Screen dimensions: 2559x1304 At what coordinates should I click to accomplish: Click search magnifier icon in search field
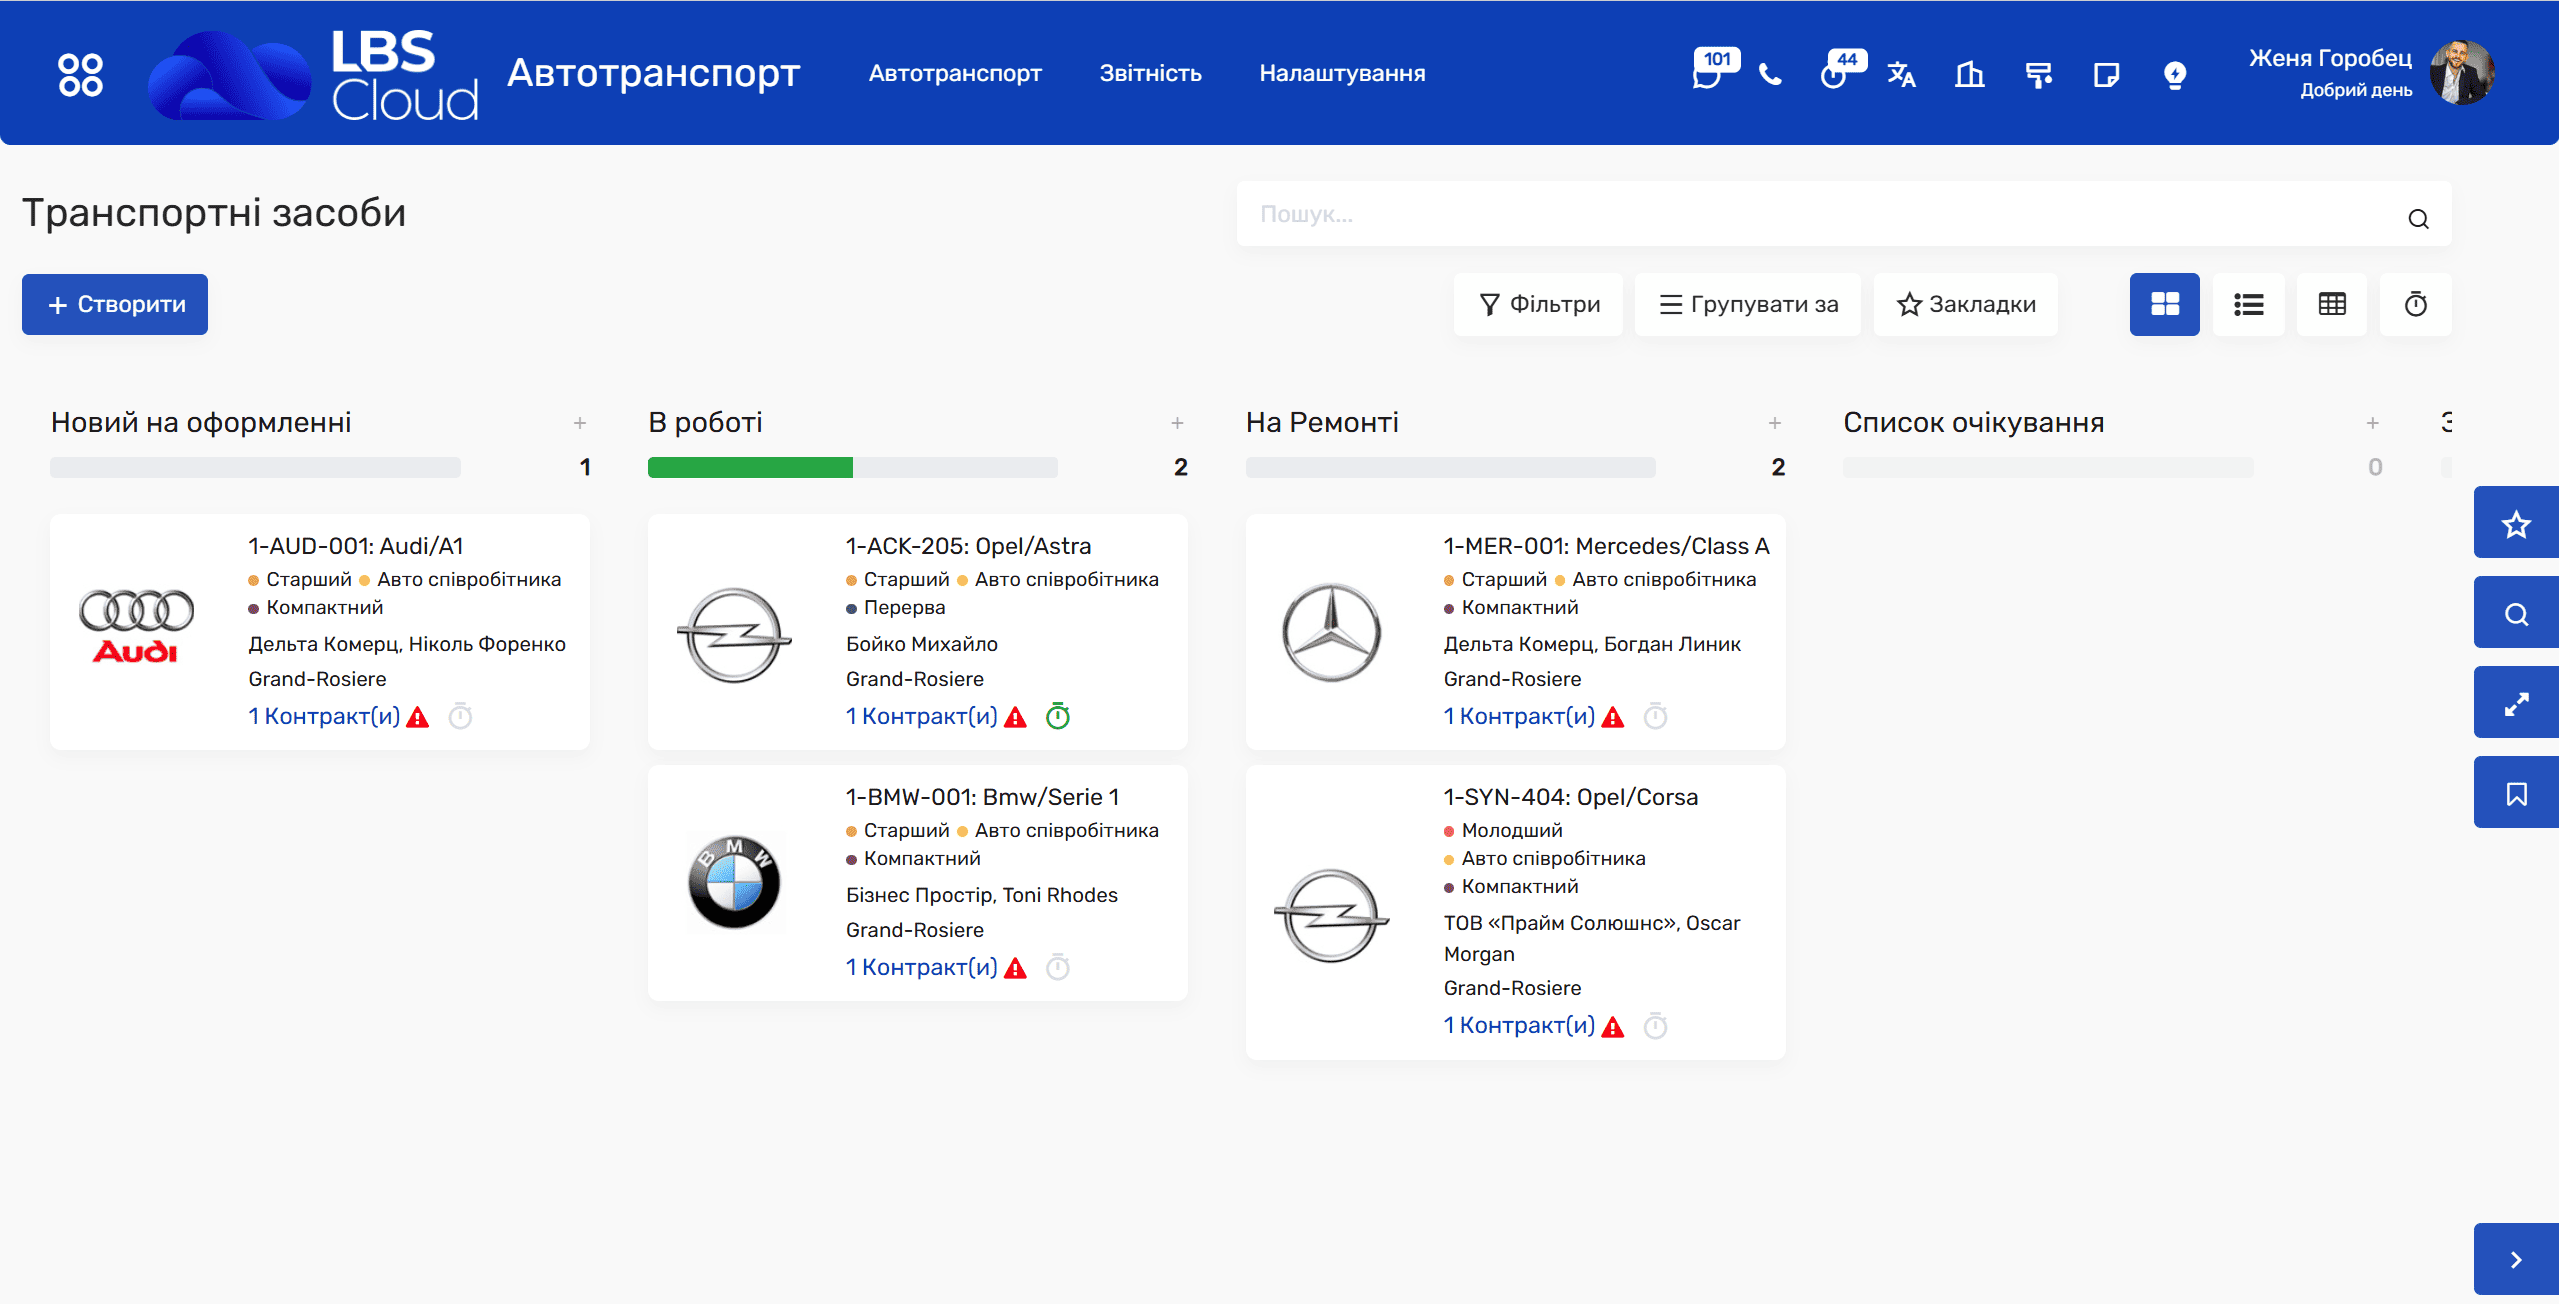(x=2418, y=219)
